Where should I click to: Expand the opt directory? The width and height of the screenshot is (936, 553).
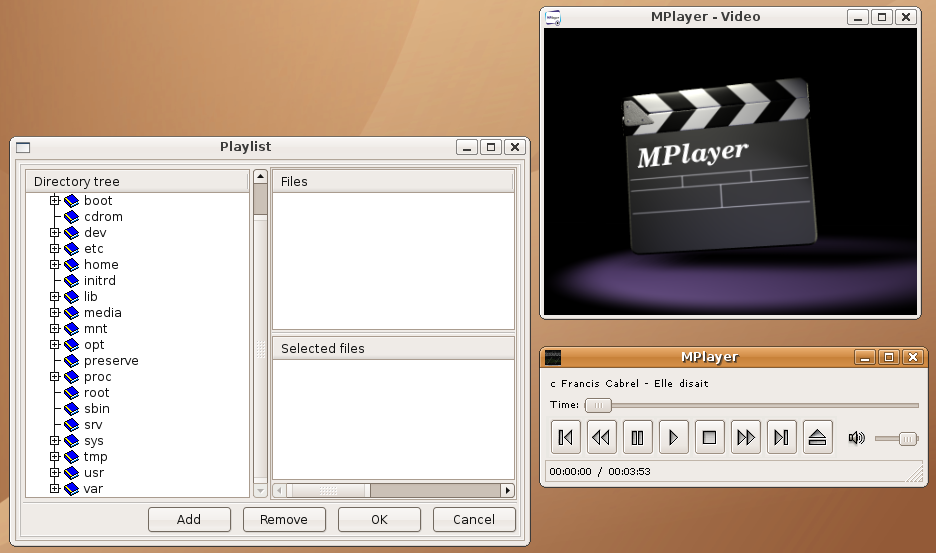tap(54, 345)
